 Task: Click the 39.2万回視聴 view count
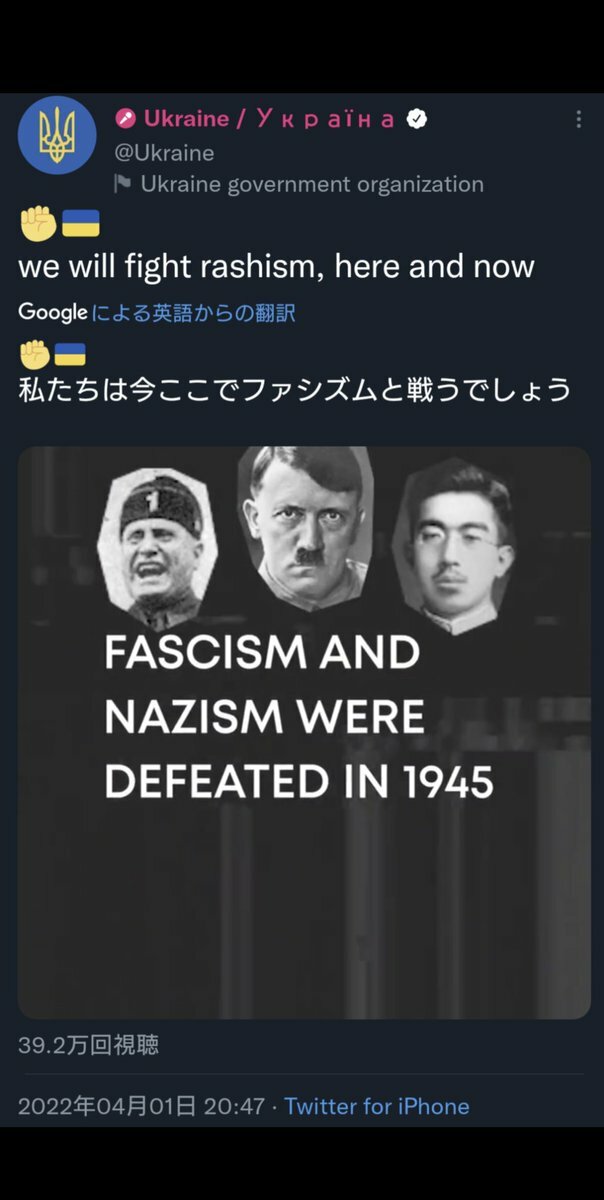[88, 1046]
